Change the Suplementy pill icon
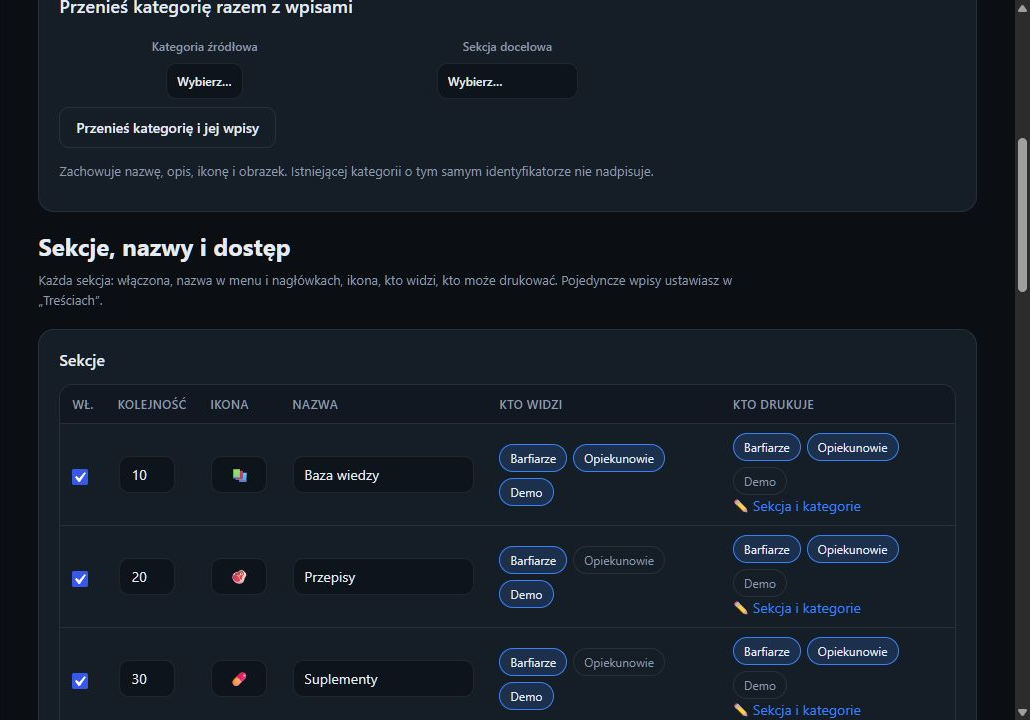Screen dimensions: 1030x720 [x=239, y=679]
